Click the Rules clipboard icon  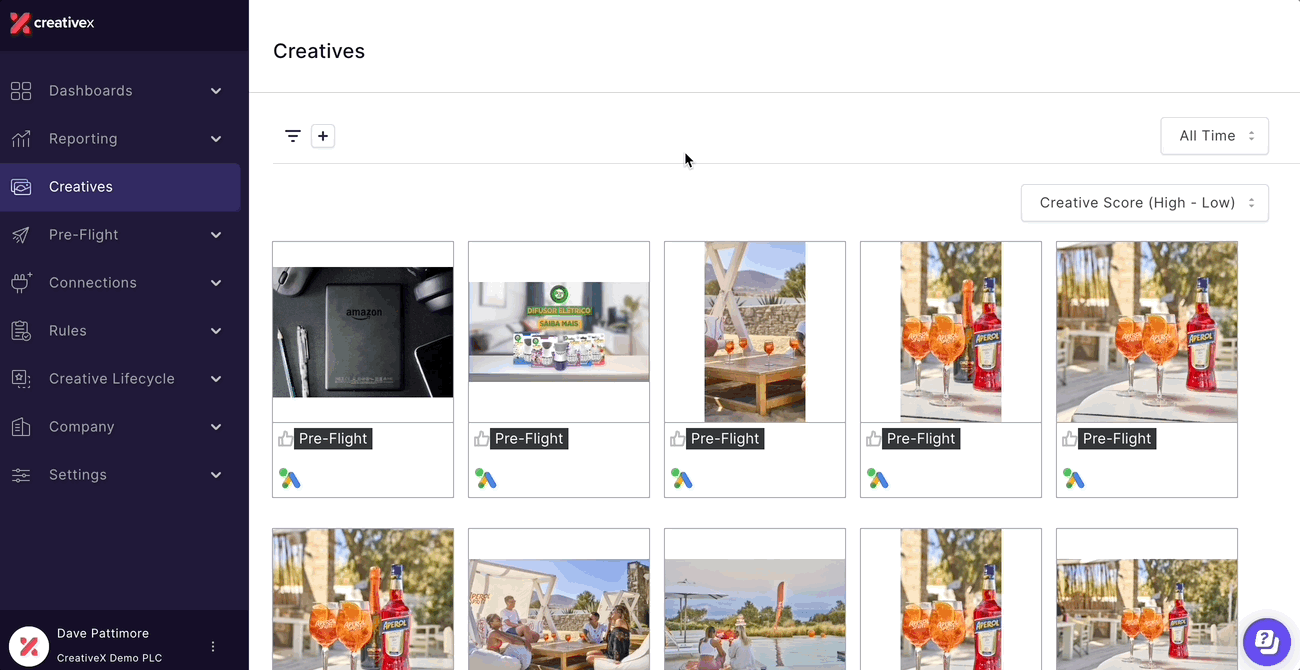click(x=21, y=331)
